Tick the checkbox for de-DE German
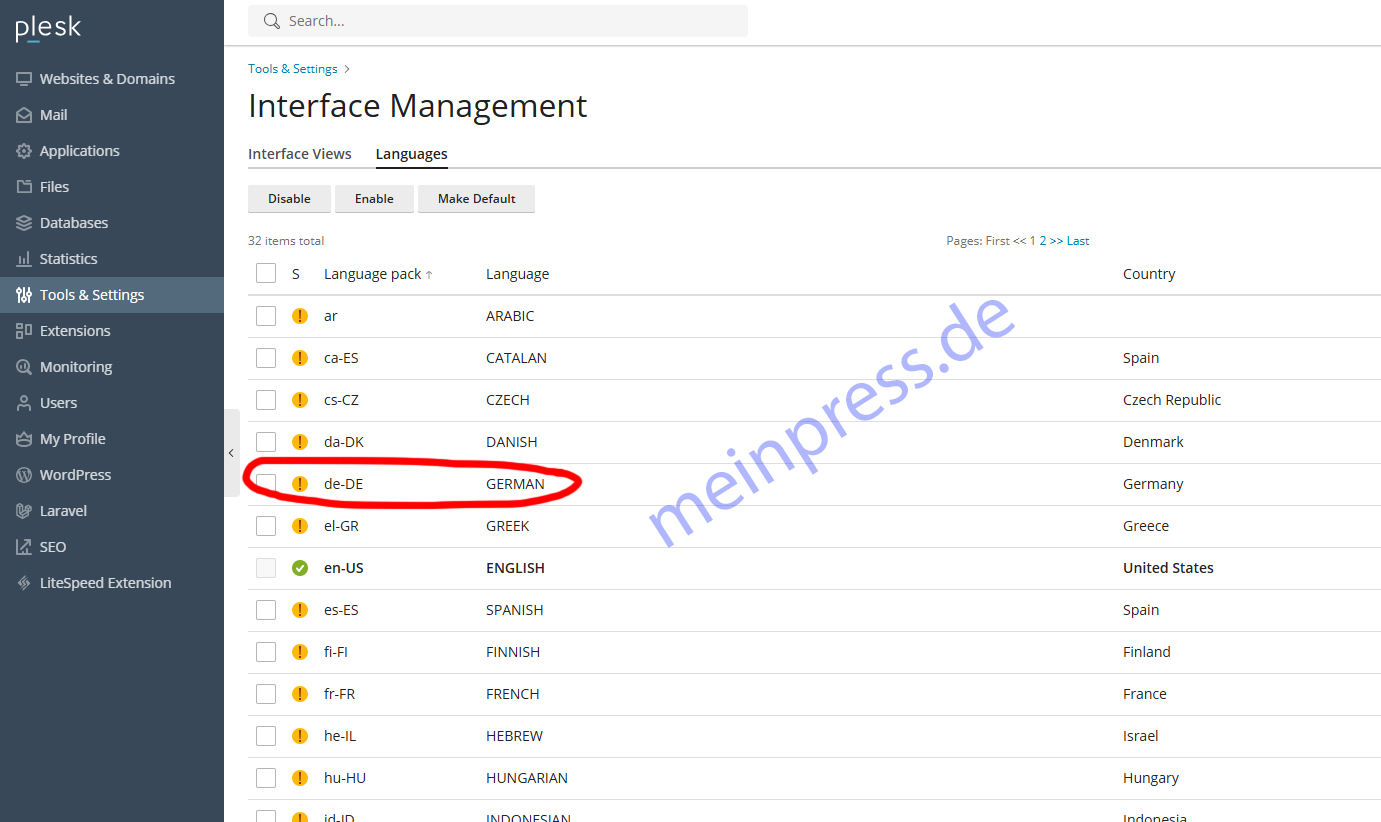The height and width of the screenshot is (822, 1381). point(266,484)
